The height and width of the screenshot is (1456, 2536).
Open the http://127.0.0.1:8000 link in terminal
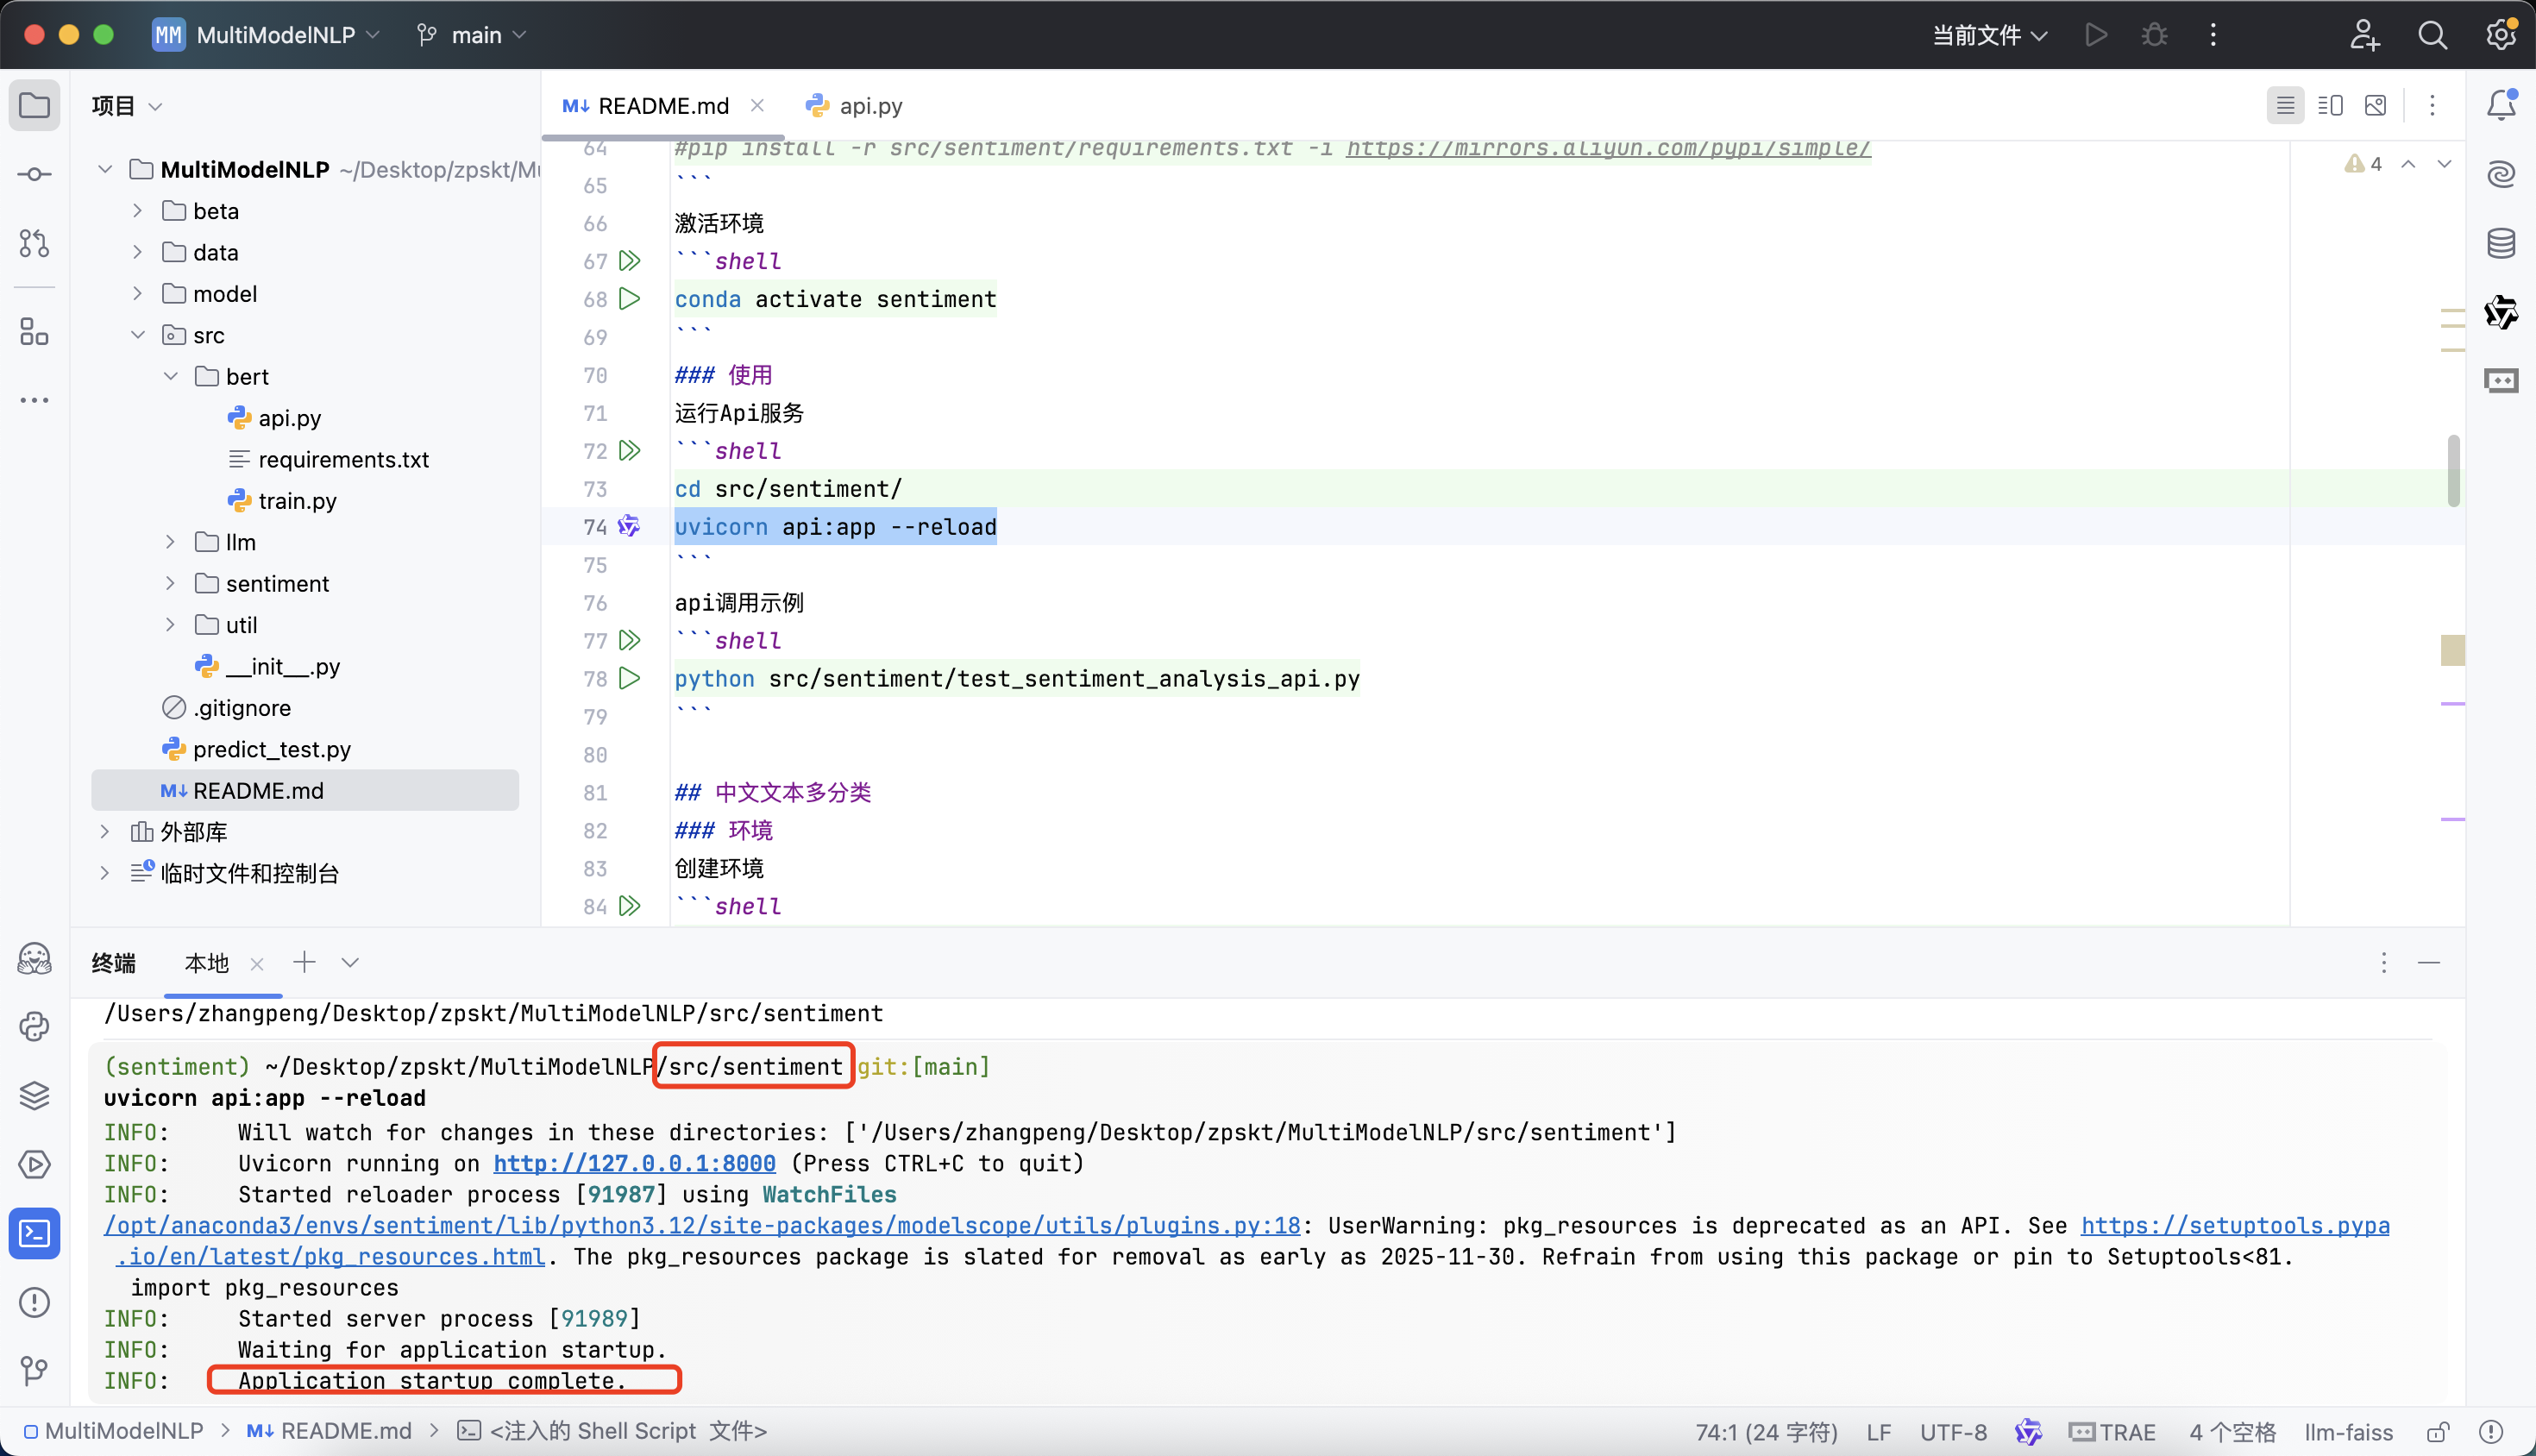click(x=634, y=1163)
